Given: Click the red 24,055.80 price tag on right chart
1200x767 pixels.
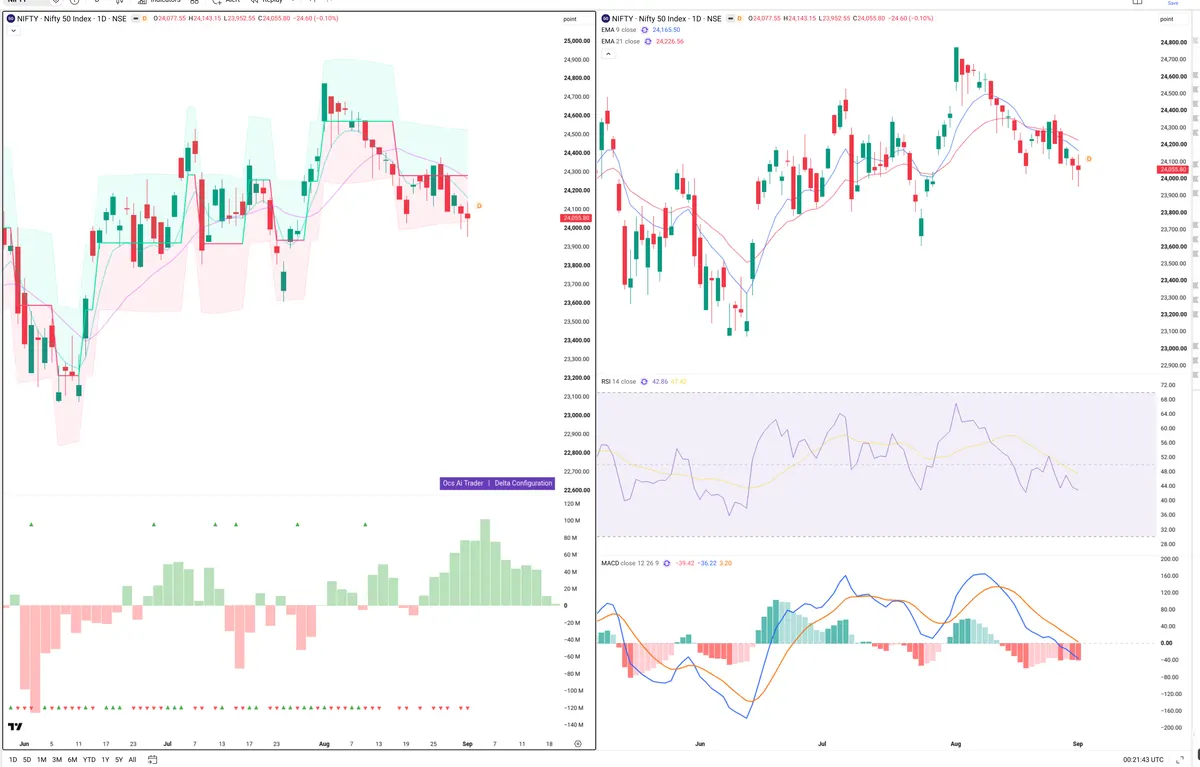Looking at the screenshot, I should click(1174, 170).
